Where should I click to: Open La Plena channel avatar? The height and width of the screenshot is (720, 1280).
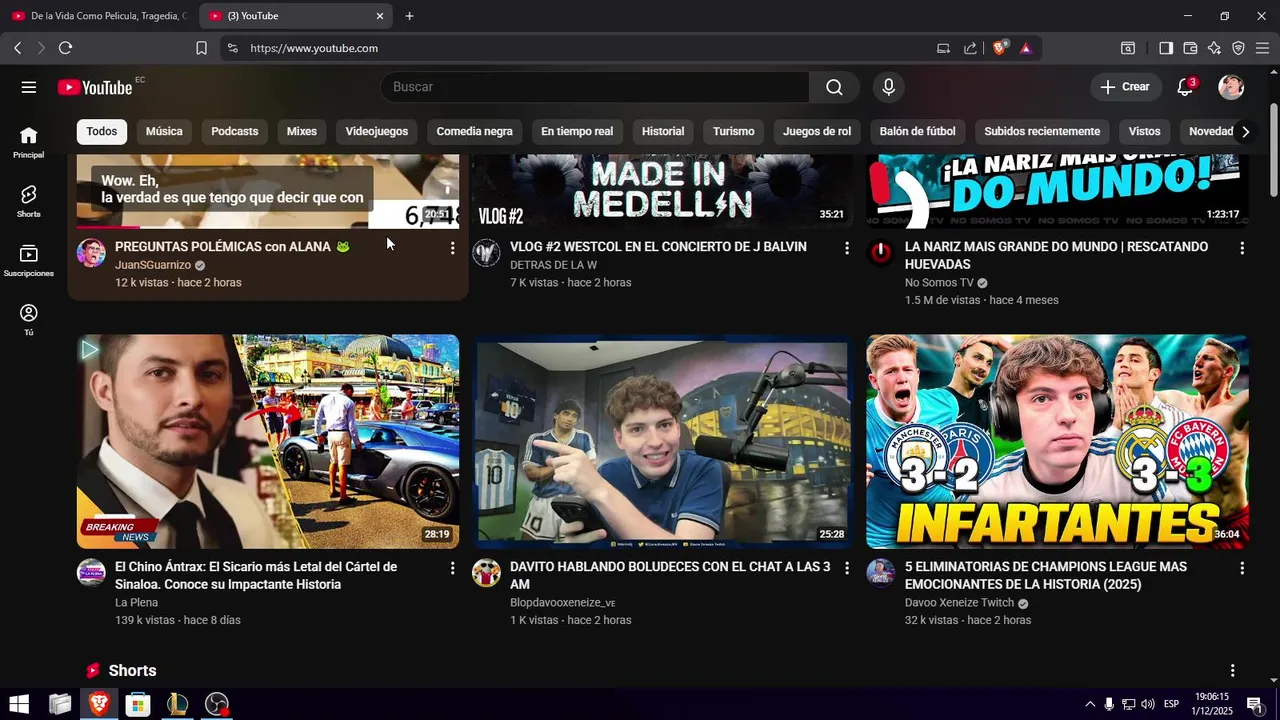[91, 573]
